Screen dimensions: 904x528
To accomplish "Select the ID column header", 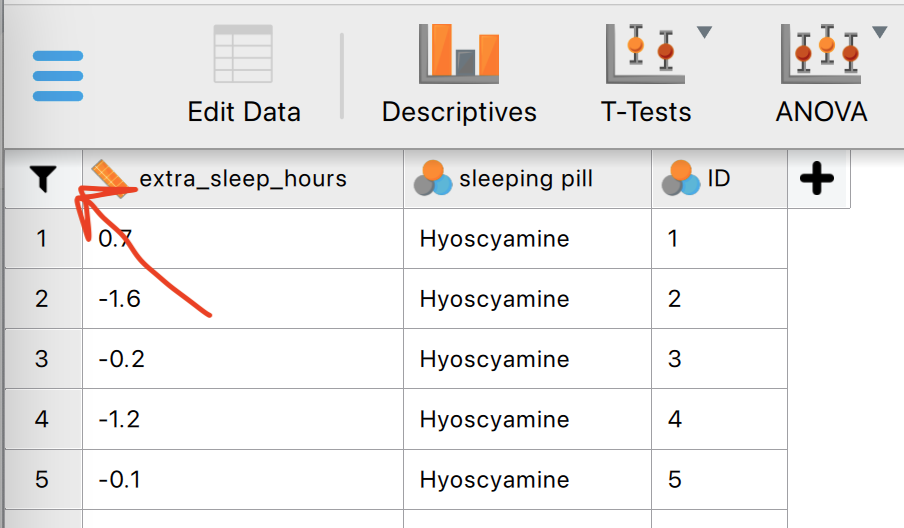I will click(x=720, y=179).
